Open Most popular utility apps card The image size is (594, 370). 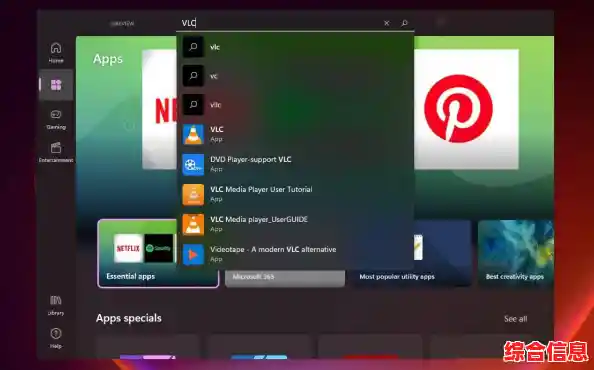click(x=412, y=253)
